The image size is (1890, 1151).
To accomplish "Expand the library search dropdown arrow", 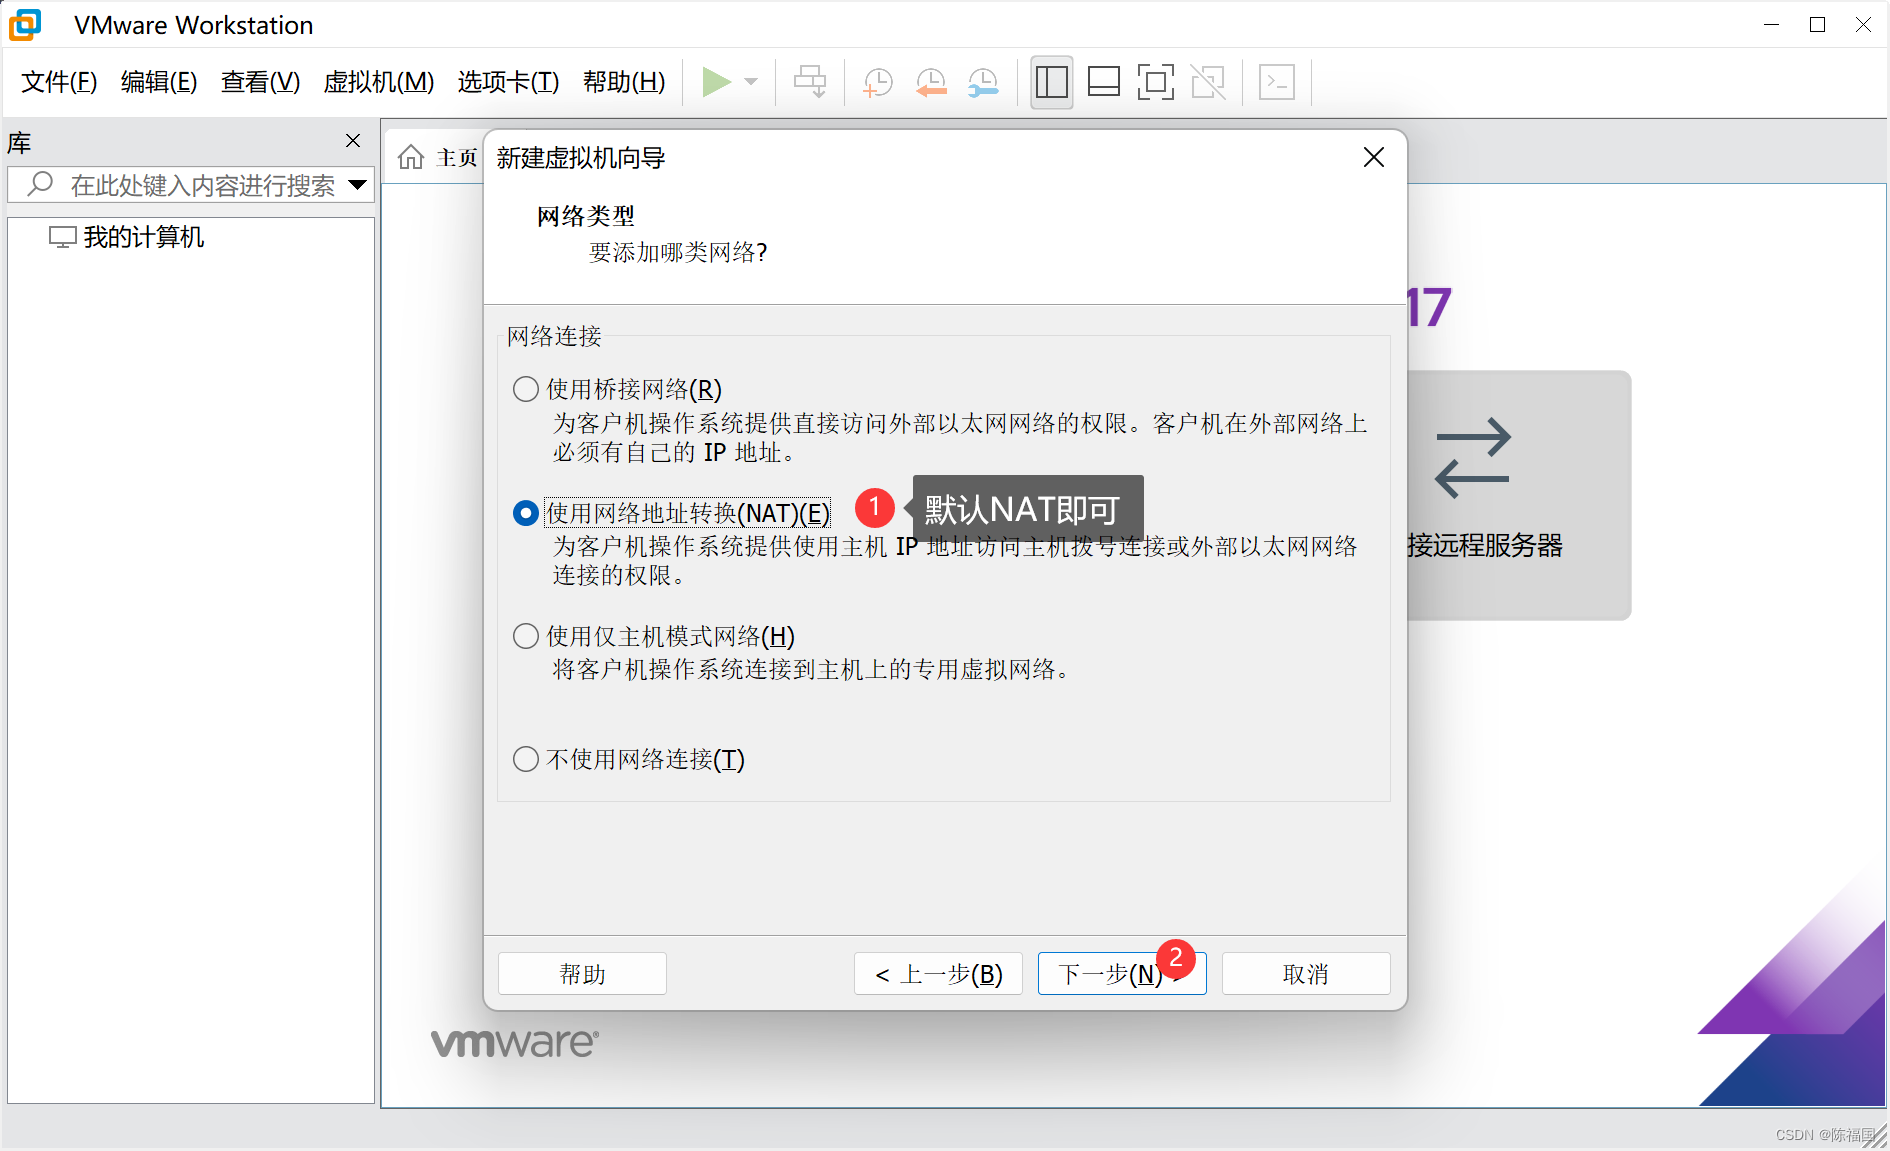I will pos(357,185).
